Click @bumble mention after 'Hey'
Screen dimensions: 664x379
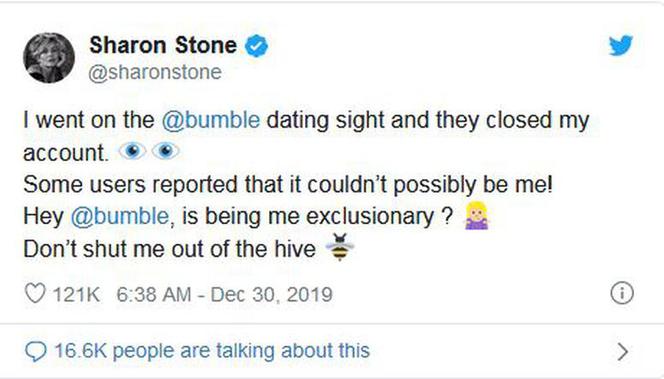point(120,216)
